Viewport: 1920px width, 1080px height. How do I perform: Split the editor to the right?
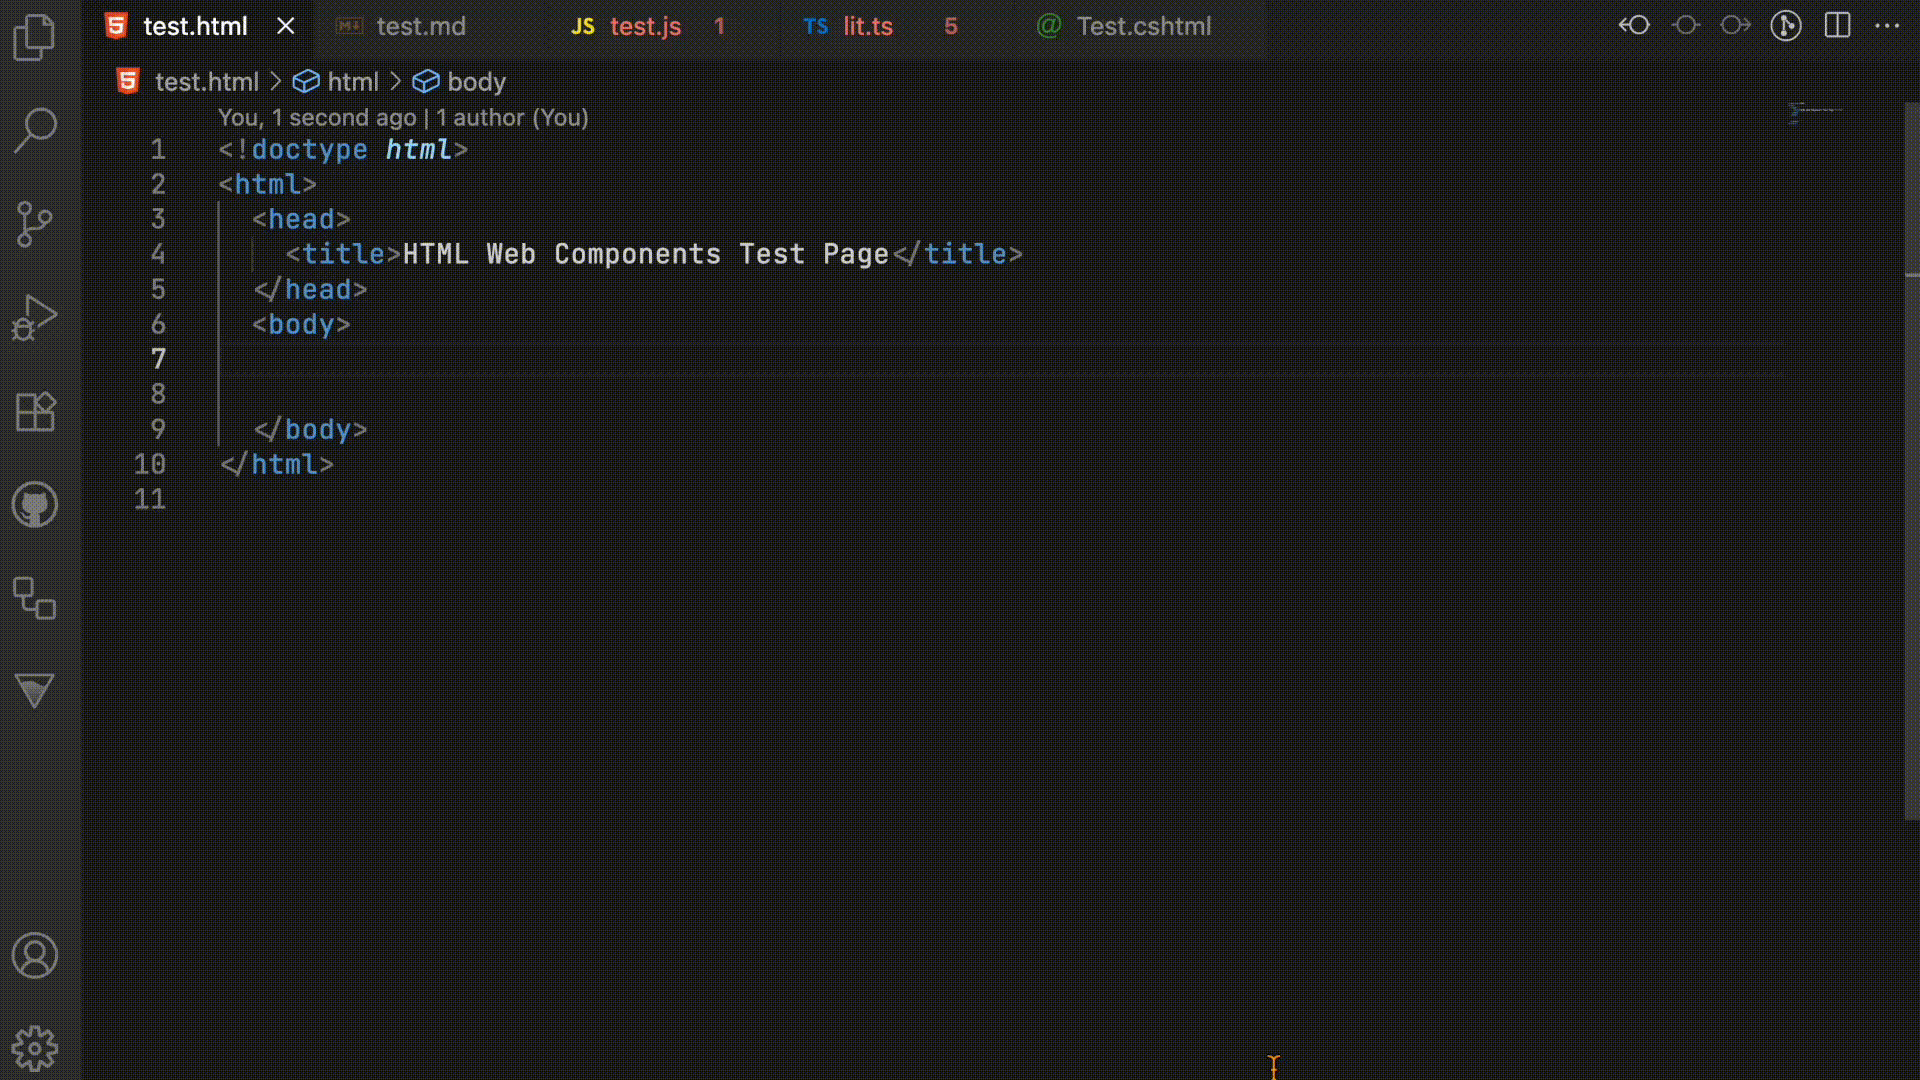[1838, 25]
